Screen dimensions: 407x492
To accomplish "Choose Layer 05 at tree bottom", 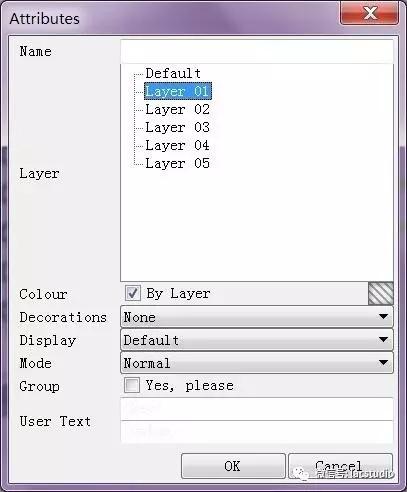I will coord(177,163).
